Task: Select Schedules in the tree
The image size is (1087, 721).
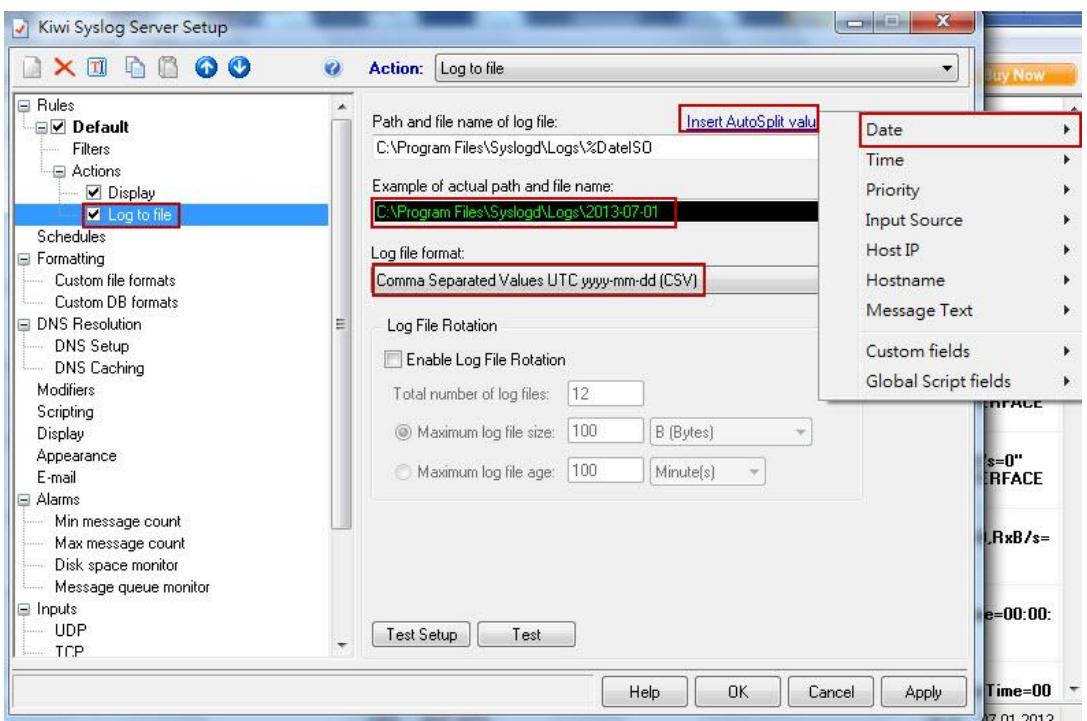Action: point(71,236)
